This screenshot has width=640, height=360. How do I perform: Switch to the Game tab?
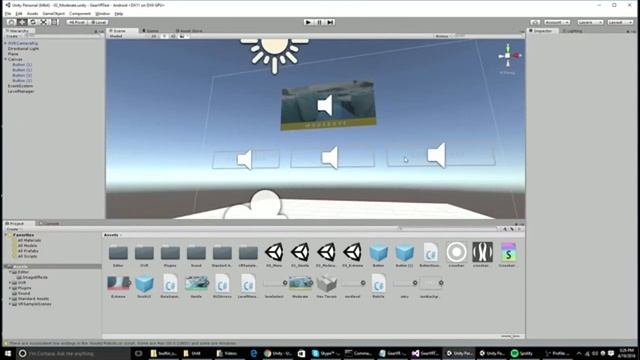click(151, 31)
